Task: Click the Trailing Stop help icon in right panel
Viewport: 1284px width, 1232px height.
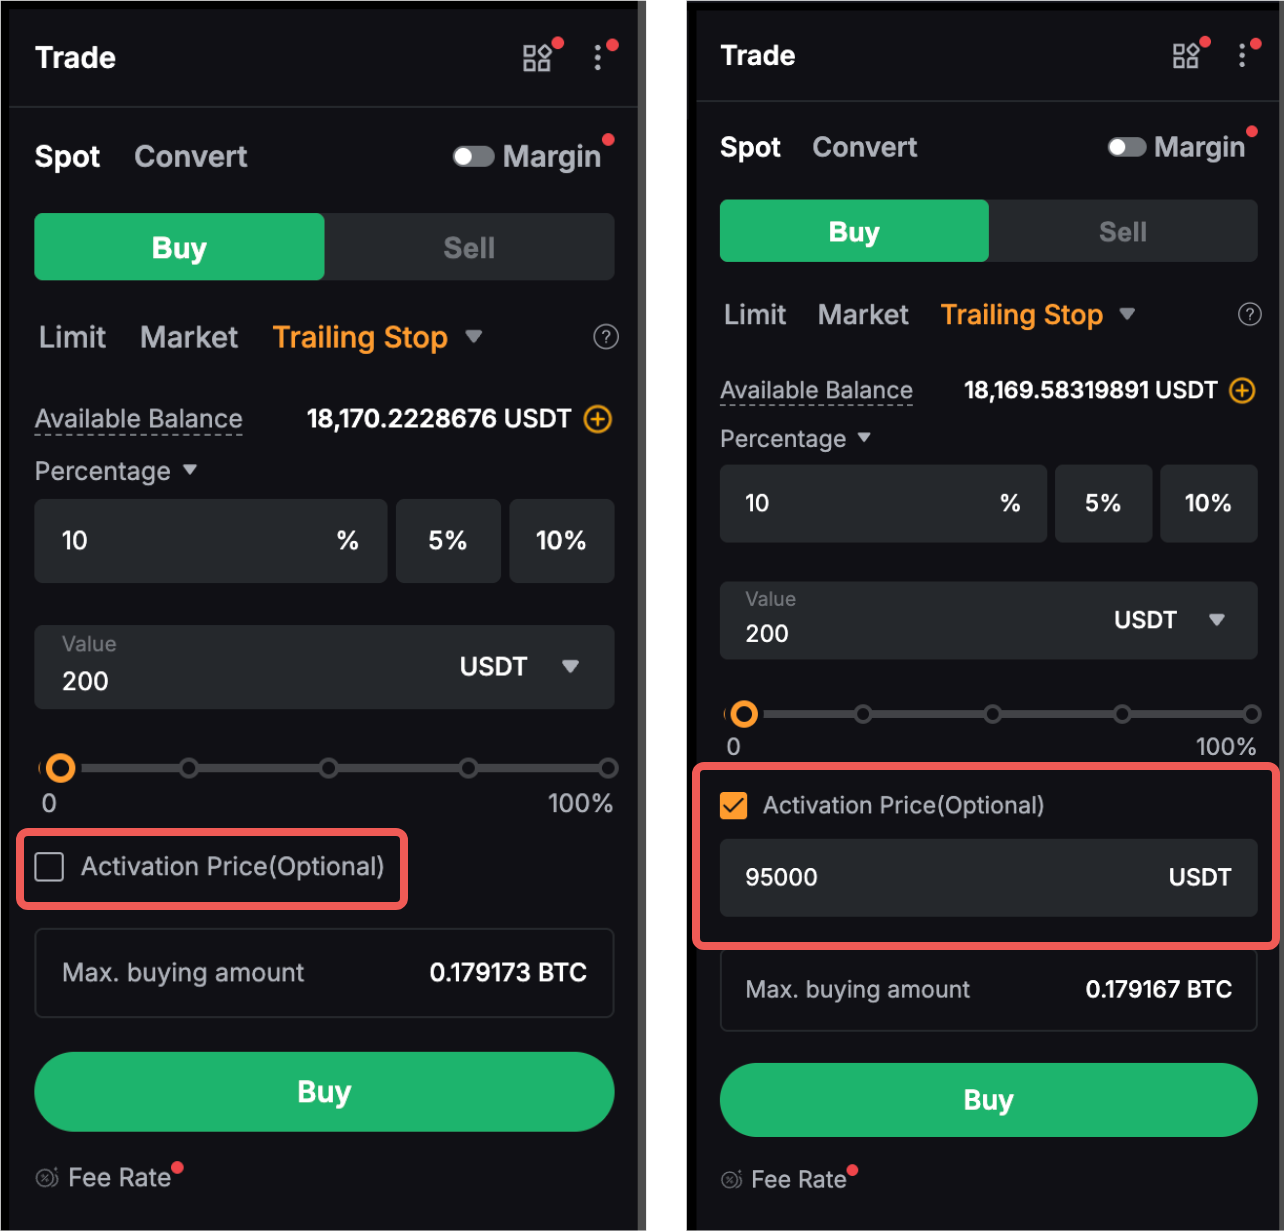Action: [x=1249, y=315]
